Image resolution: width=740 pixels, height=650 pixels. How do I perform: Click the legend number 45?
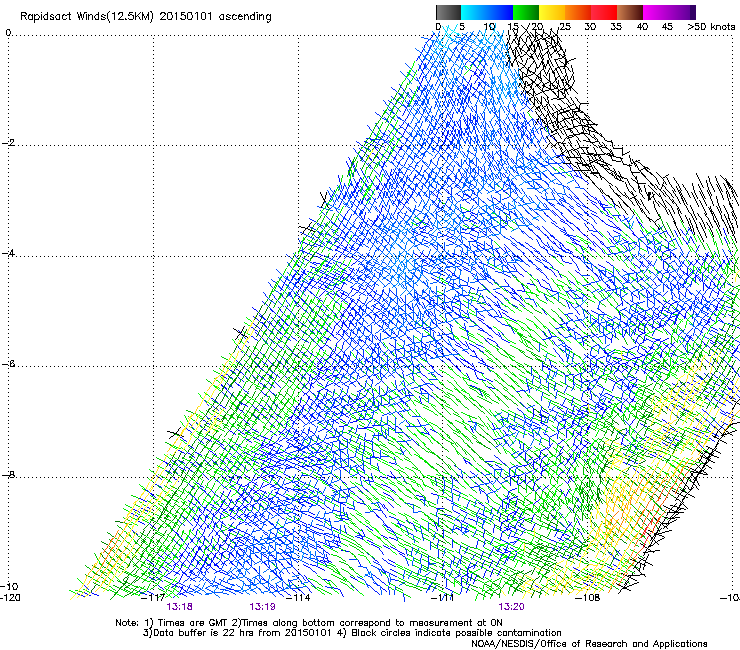click(667, 27)
